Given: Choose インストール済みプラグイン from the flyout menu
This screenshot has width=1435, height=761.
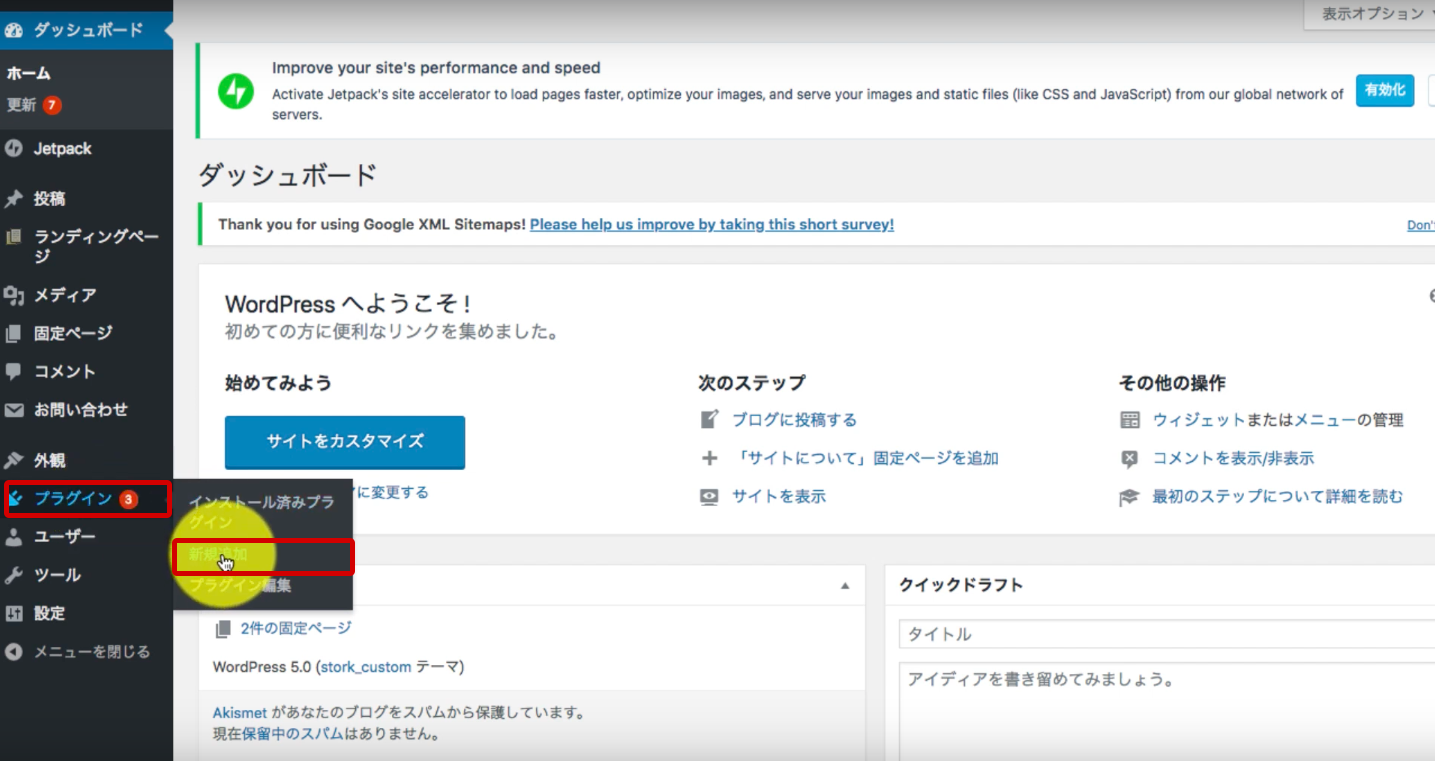Looking at the screenshot, I should point(262,511).
